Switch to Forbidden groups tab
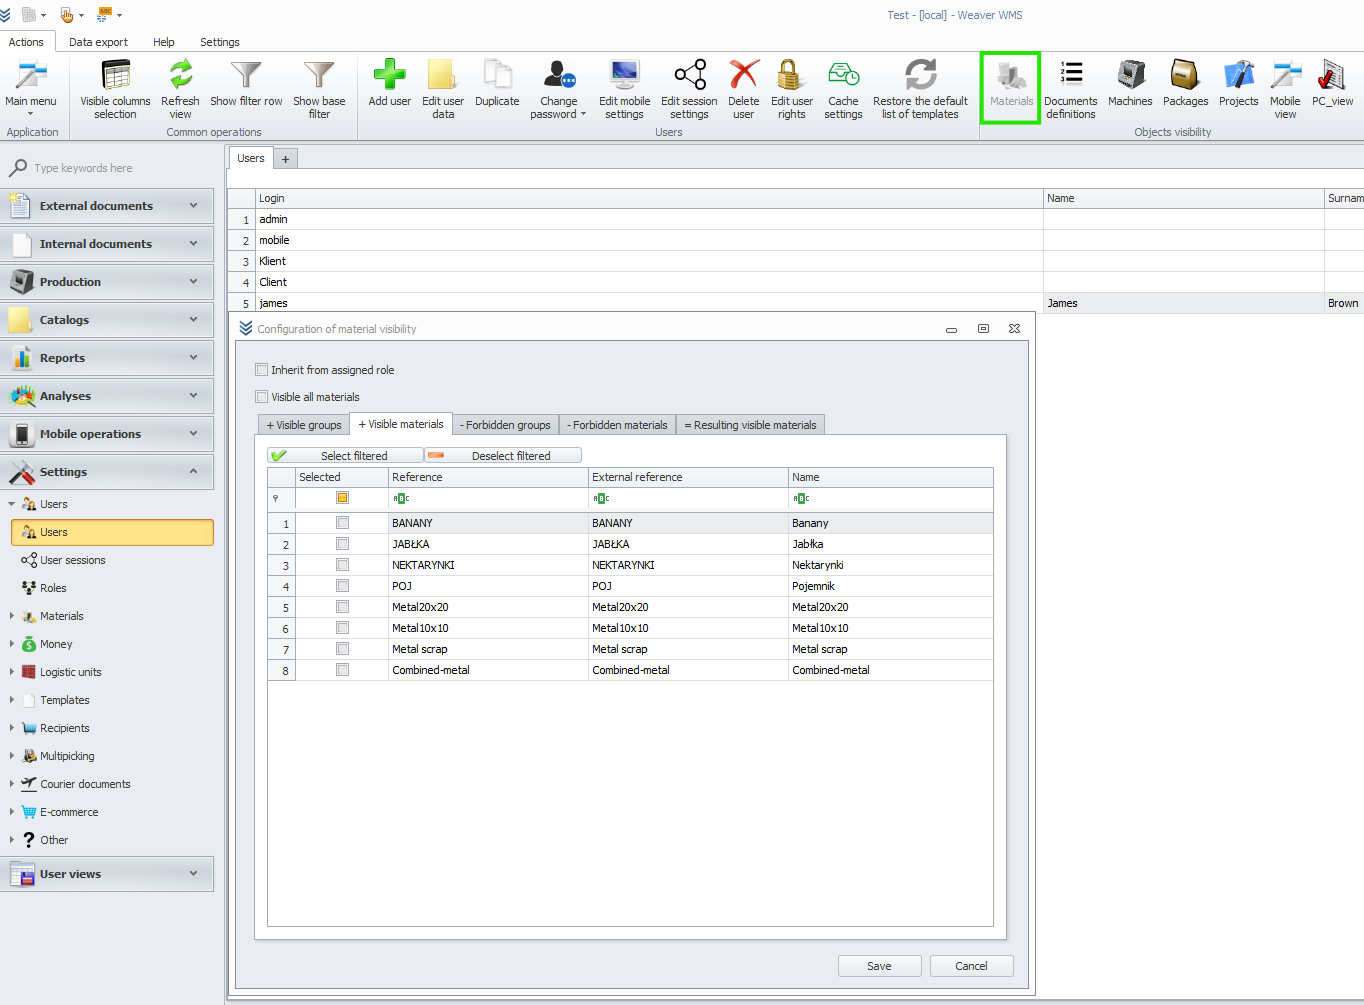 pyautogui.click(x=505, y=425)
